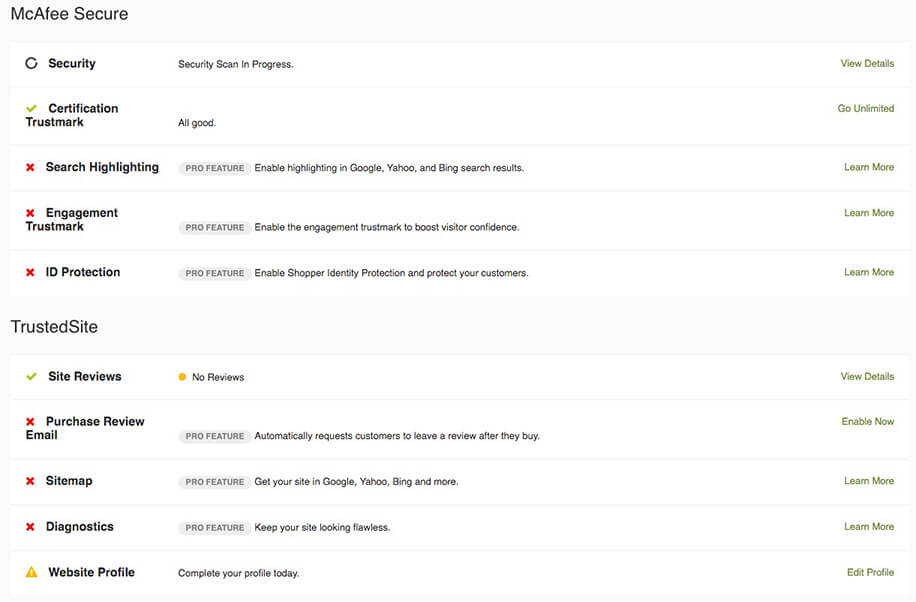The height and width of the screenshot is (602, 916).
Task: Open Learn More for Search Highlighting
Action: 869,167
